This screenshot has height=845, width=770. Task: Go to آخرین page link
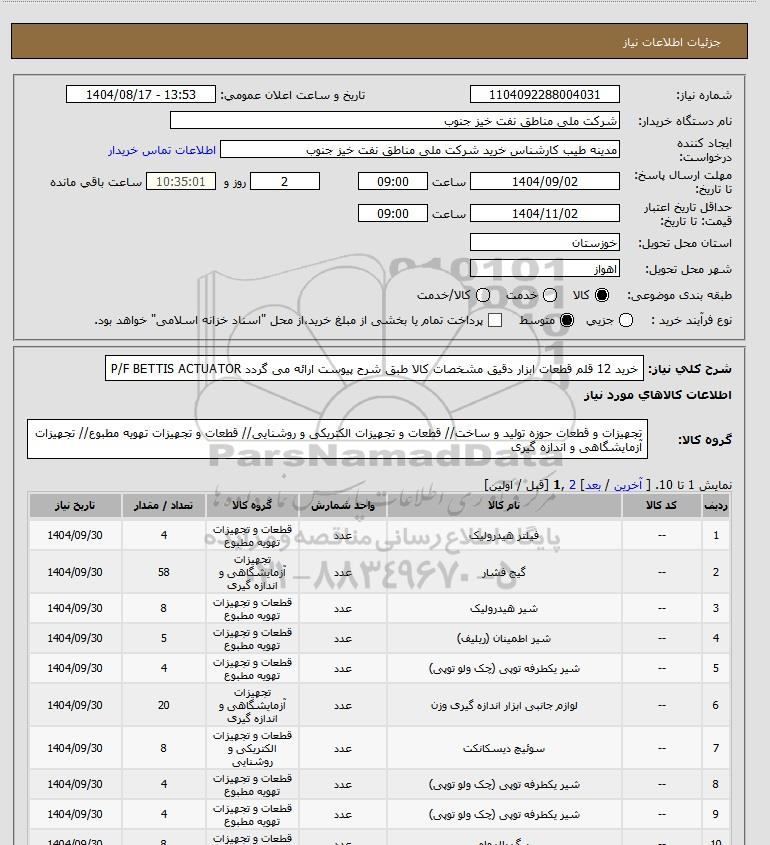[x=628, y=485]
